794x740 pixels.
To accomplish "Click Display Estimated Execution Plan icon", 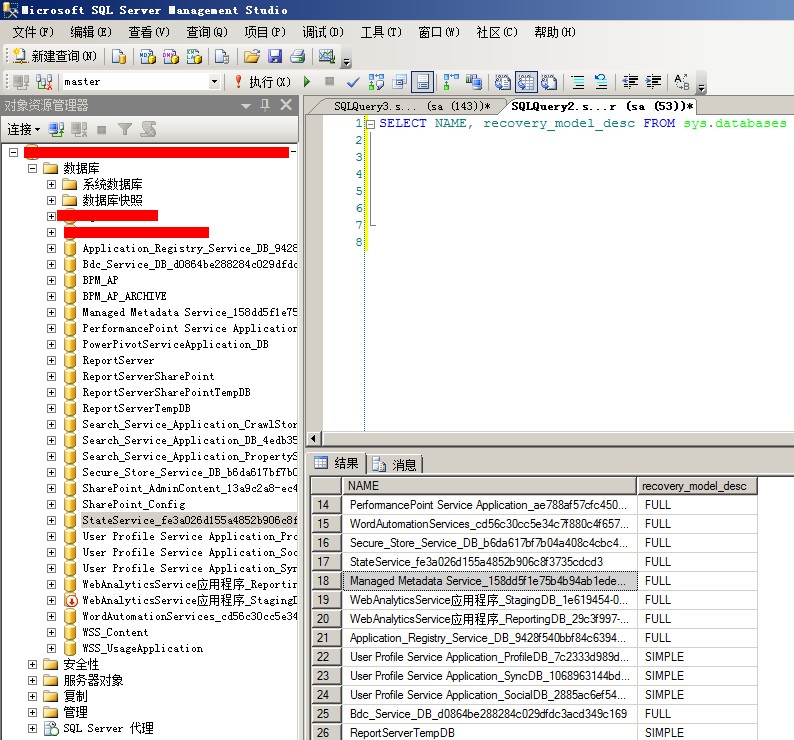I will coord(376,82).
